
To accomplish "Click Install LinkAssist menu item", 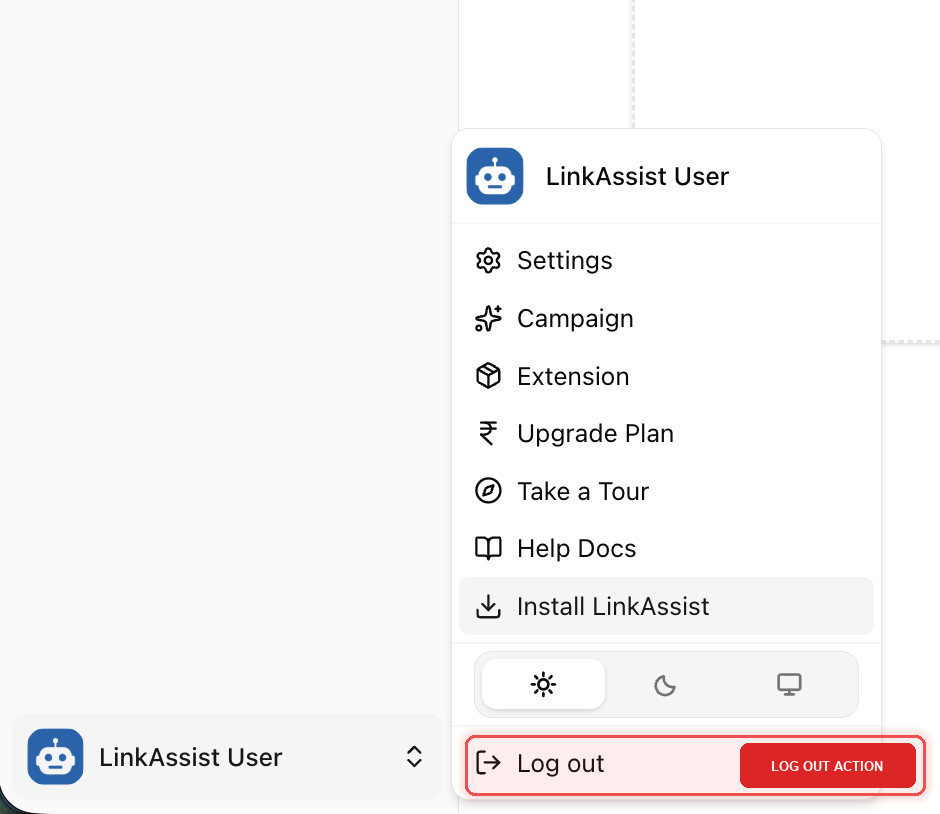I will [x=666, y=606].
